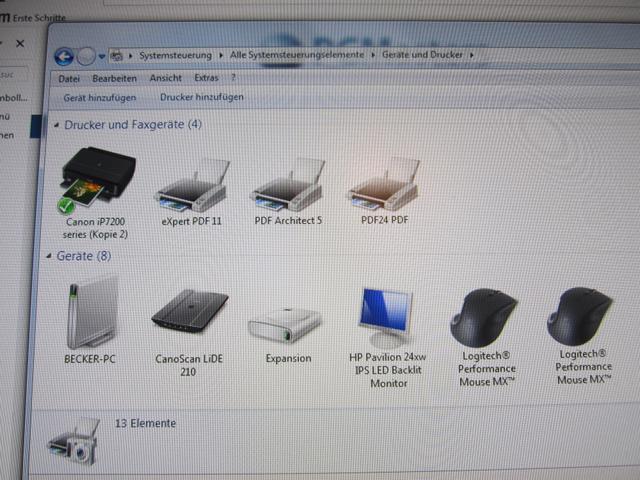The image size is (640, 480).
Task: Click the 13 Elemente status text
Action: click(145, 423)
